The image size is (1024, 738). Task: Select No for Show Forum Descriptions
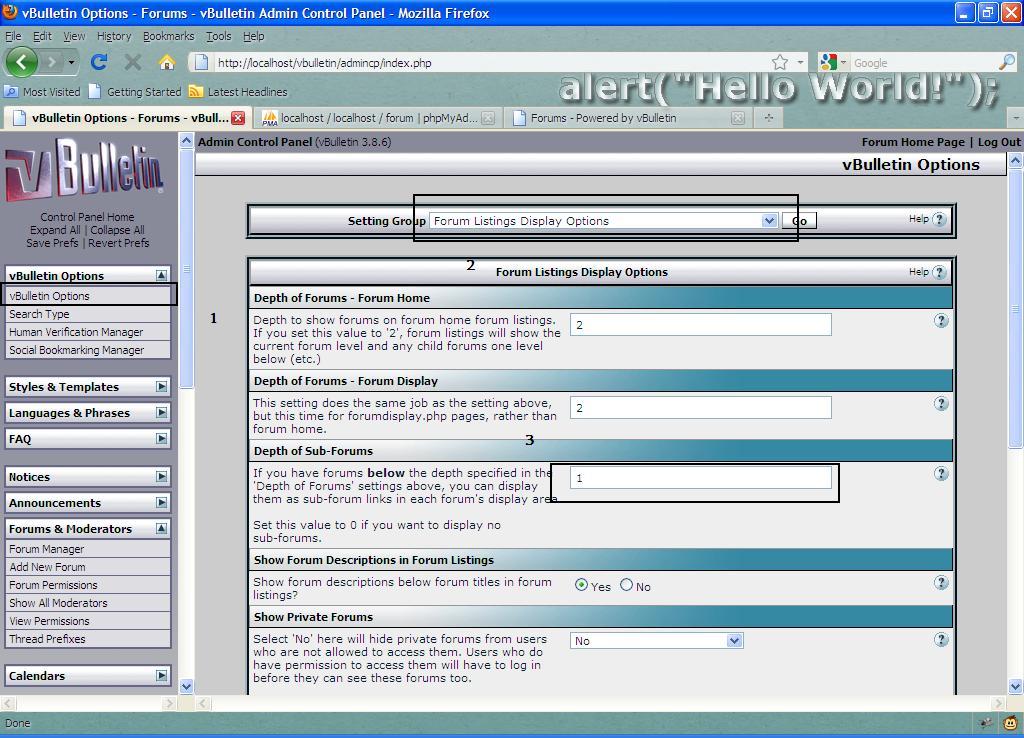click(626, 585)
